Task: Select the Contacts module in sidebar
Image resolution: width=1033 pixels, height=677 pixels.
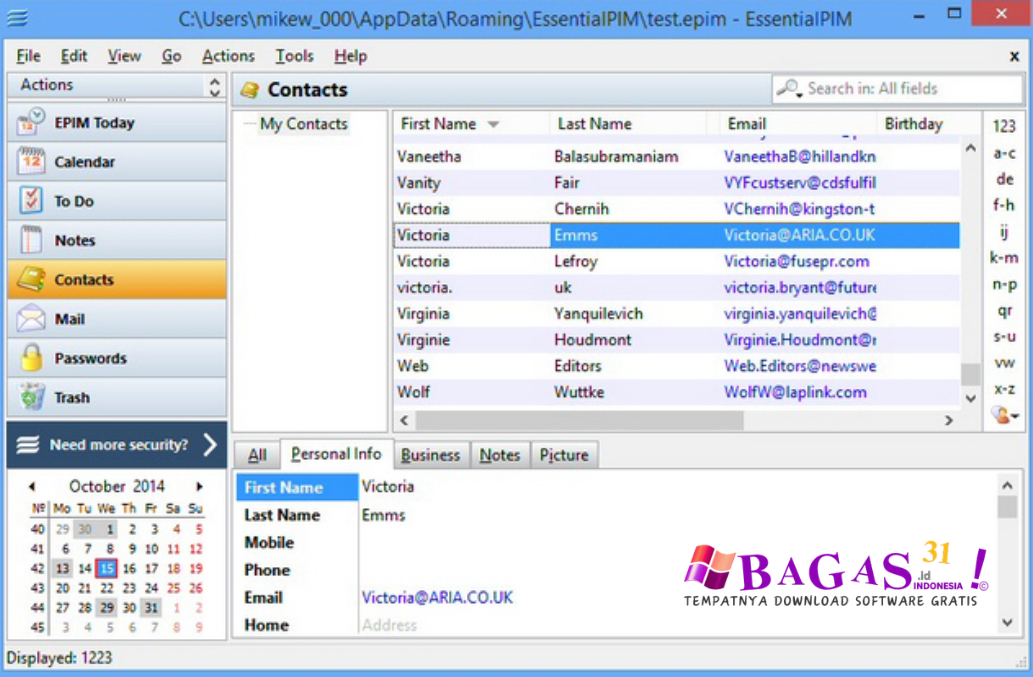Action: point(117,280)
